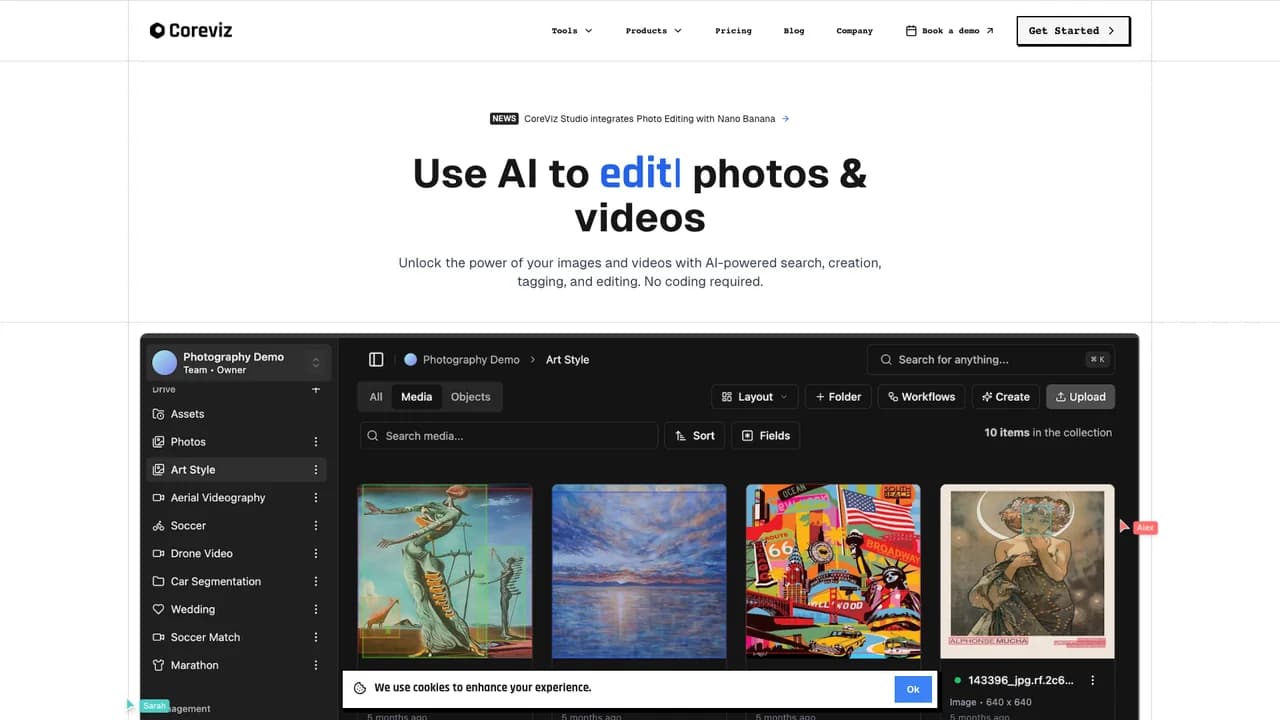Switch to the Objects tab
The image size is (1280, 720).
tap(470, 397)
